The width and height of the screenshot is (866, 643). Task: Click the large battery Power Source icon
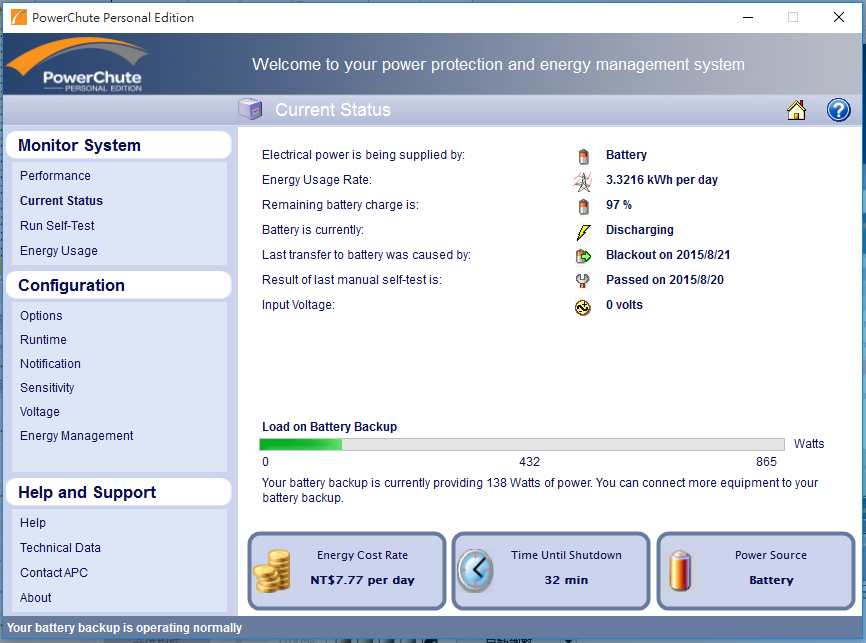(680, 571)
